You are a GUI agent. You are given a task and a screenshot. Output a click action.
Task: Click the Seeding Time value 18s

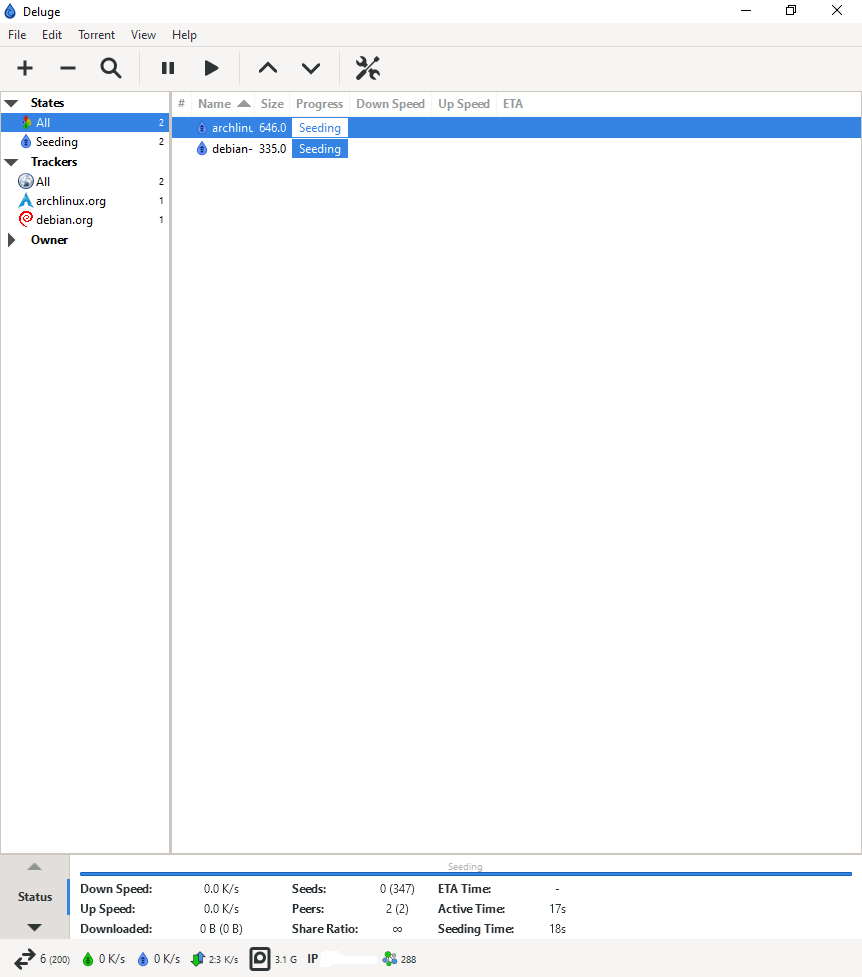click(557, 929)
